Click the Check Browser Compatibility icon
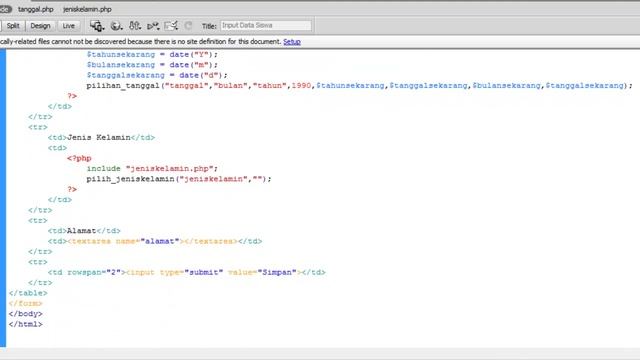640x360 pixels. pyautogui.click(x=171, y=26)
